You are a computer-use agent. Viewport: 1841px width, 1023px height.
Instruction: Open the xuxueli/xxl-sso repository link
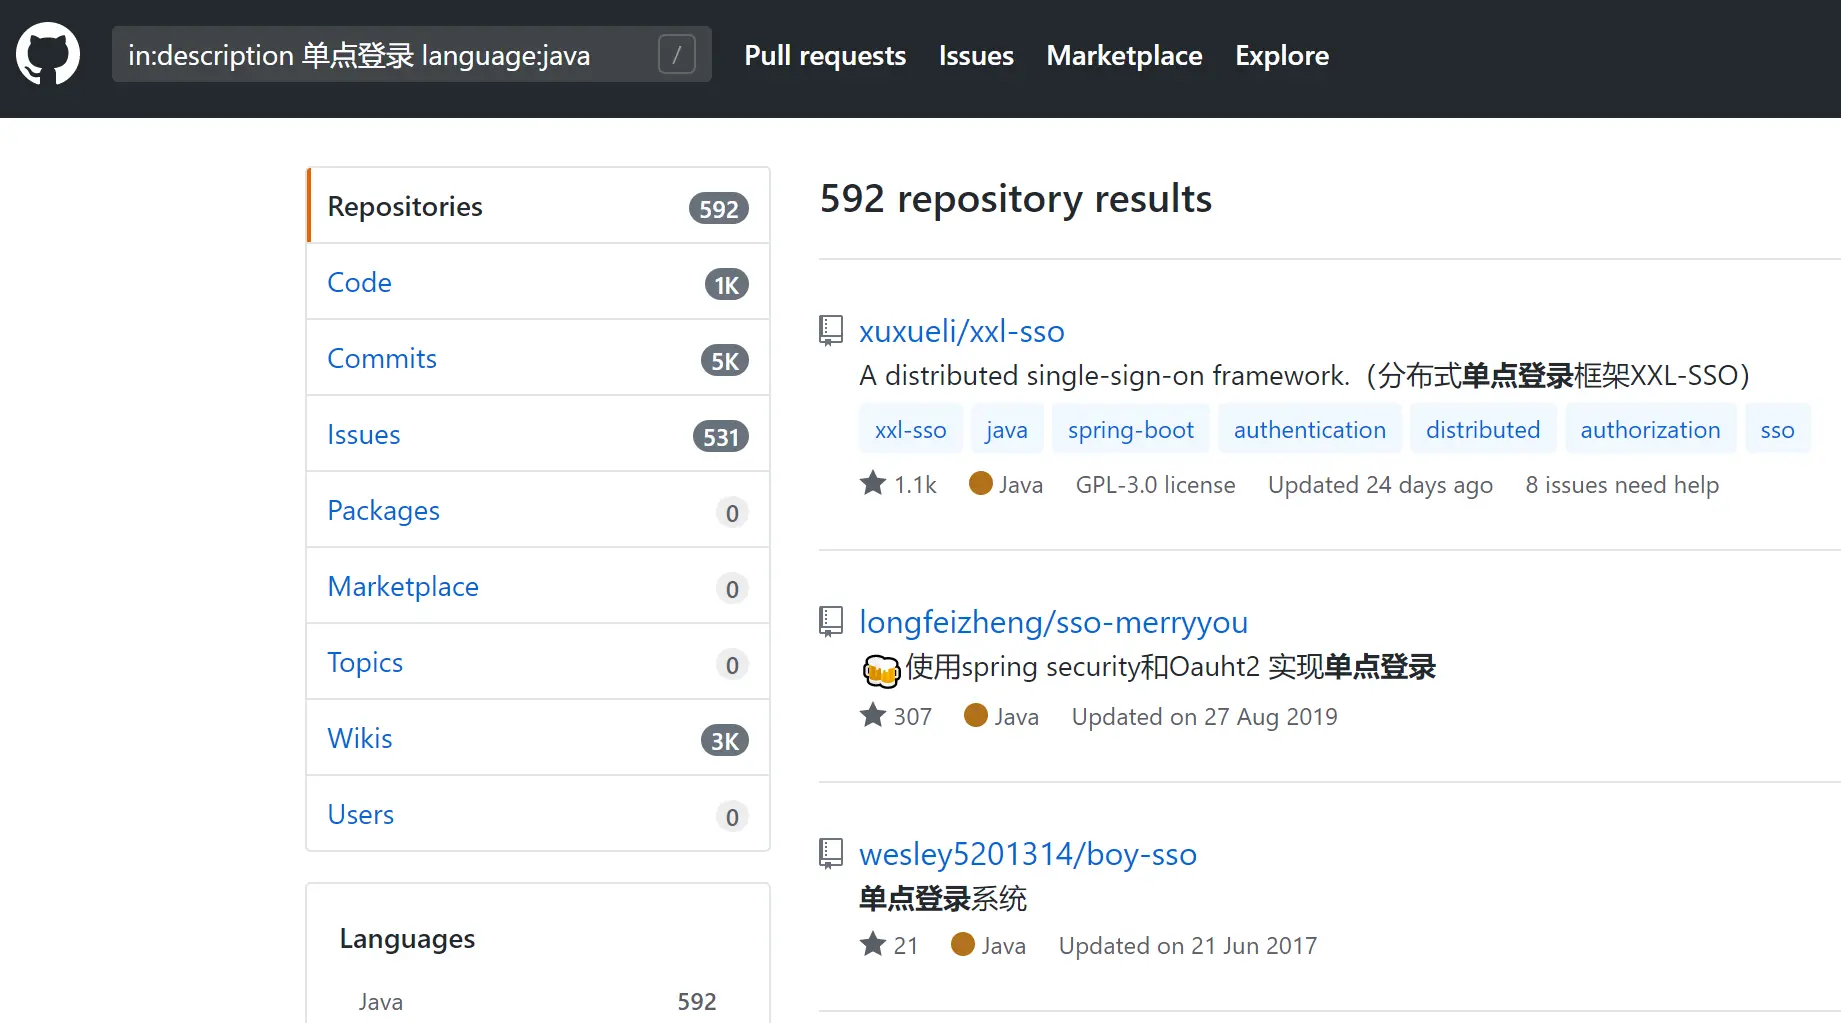(961, 331)
